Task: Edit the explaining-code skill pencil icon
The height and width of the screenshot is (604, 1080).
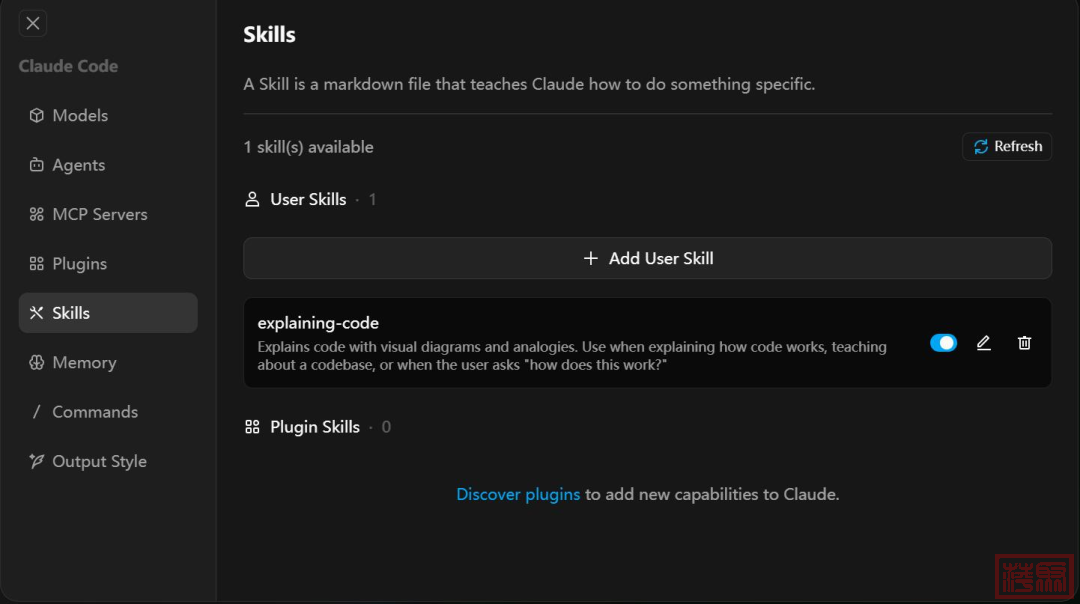Action: click(984, 343)
